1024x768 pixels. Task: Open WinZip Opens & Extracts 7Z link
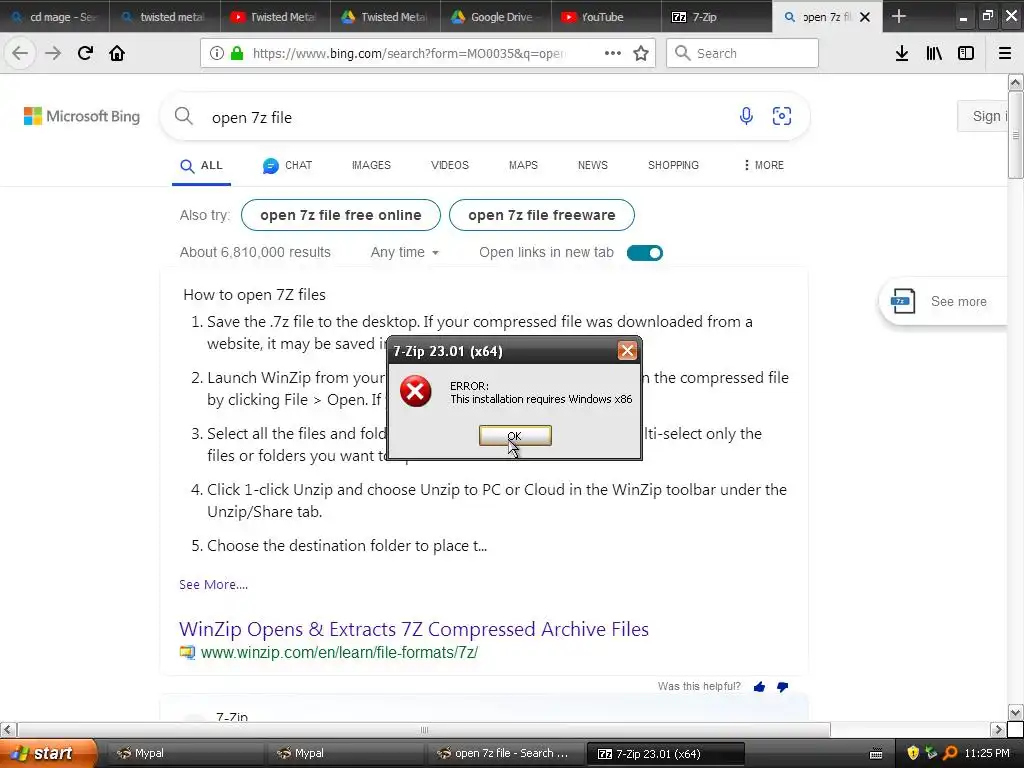pyautogui.click(x=414, y=629)
